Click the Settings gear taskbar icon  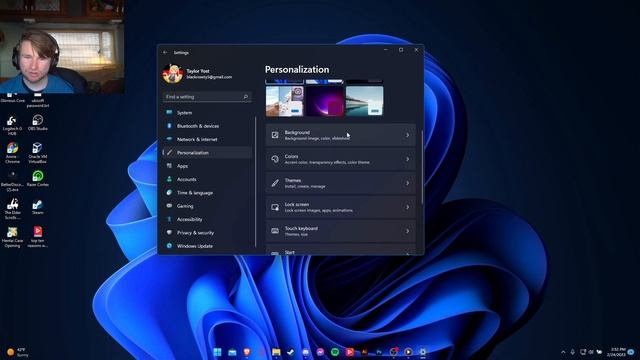pyautogui.click(x=423, y=352)
